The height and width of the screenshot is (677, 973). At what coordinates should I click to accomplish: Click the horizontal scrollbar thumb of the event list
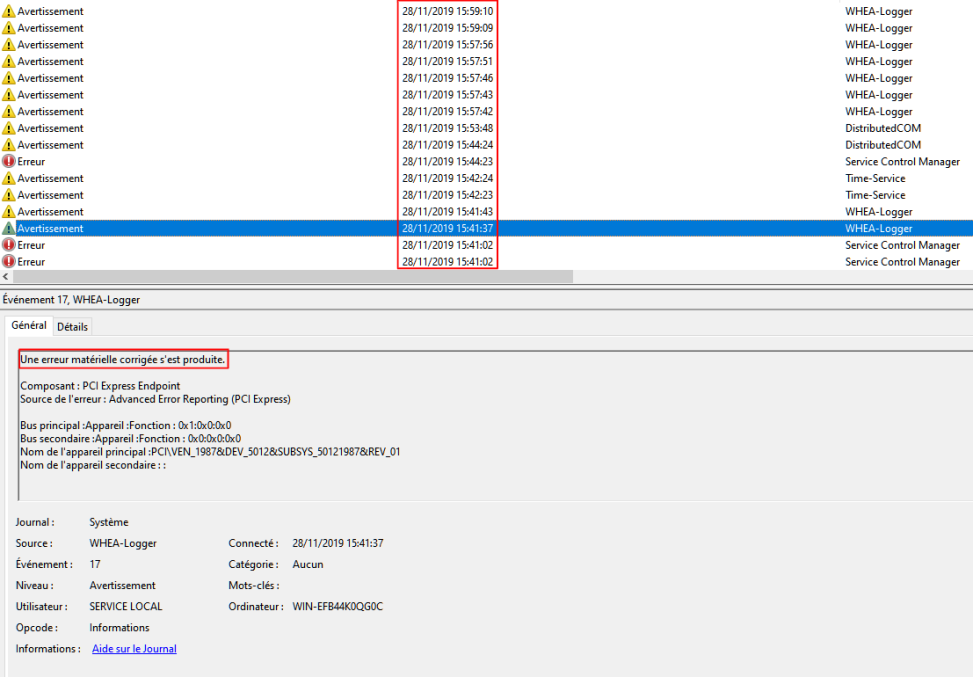pyautogui.click(x=293, y=277)
